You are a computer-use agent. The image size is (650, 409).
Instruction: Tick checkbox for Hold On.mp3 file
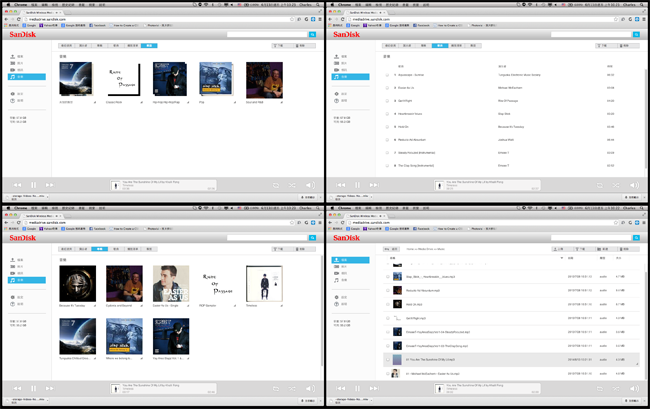[x=388, y=304]
